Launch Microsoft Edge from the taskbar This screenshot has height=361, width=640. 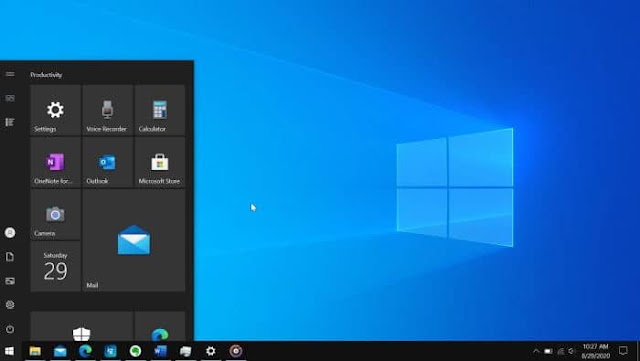click(85, 351)
